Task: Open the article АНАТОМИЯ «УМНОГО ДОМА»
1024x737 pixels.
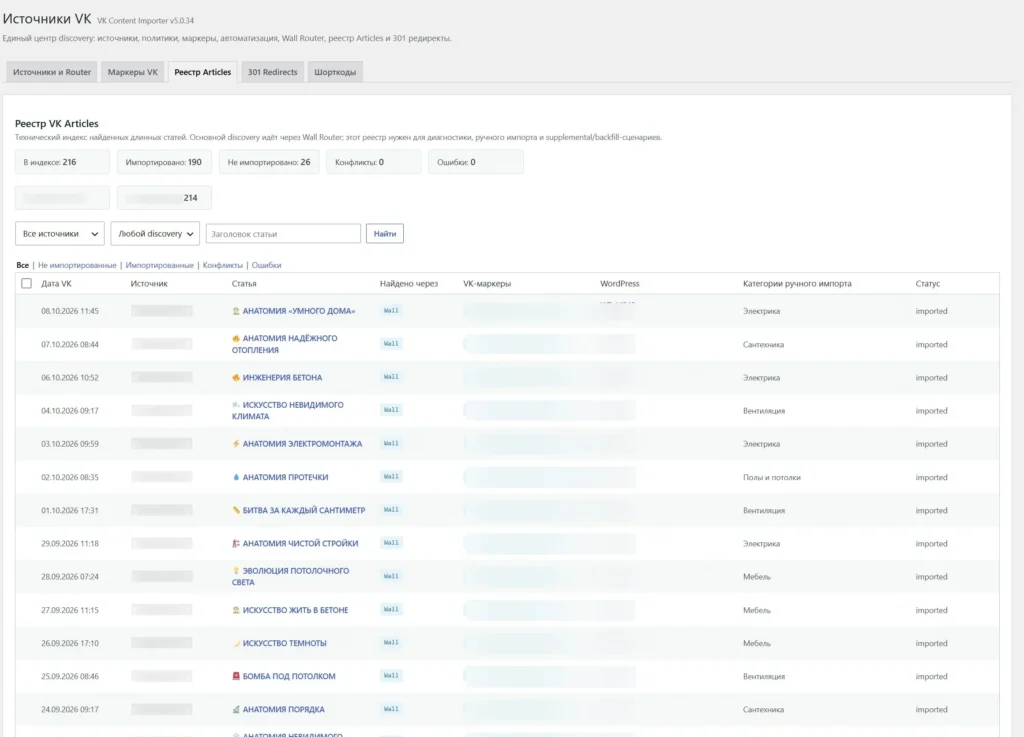Action: (x=299, y=311)
